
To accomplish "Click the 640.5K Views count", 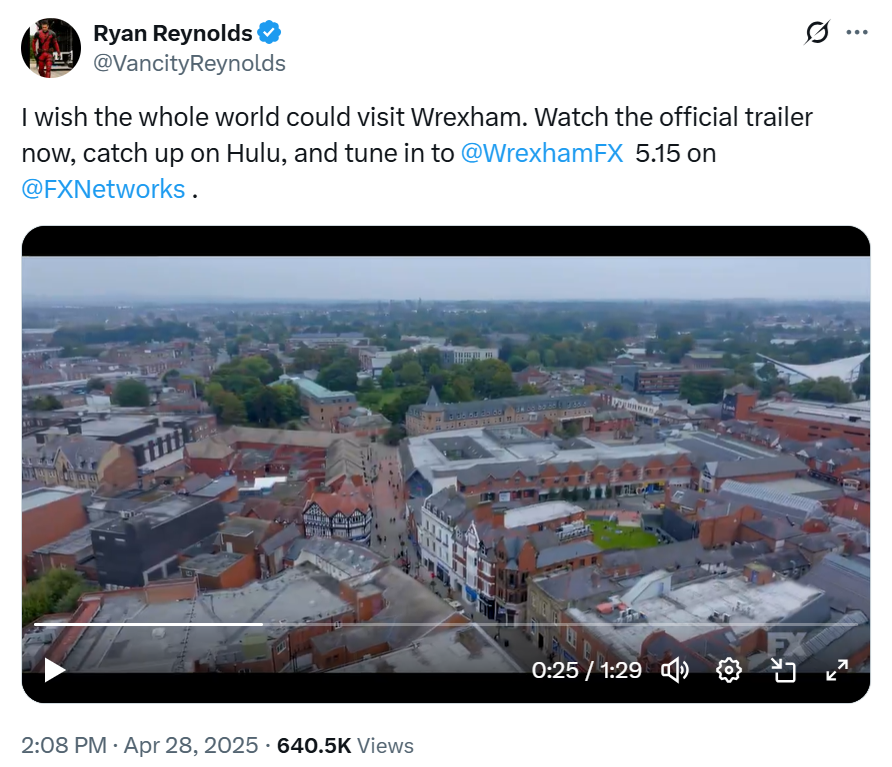I will (x=345, y=745).
